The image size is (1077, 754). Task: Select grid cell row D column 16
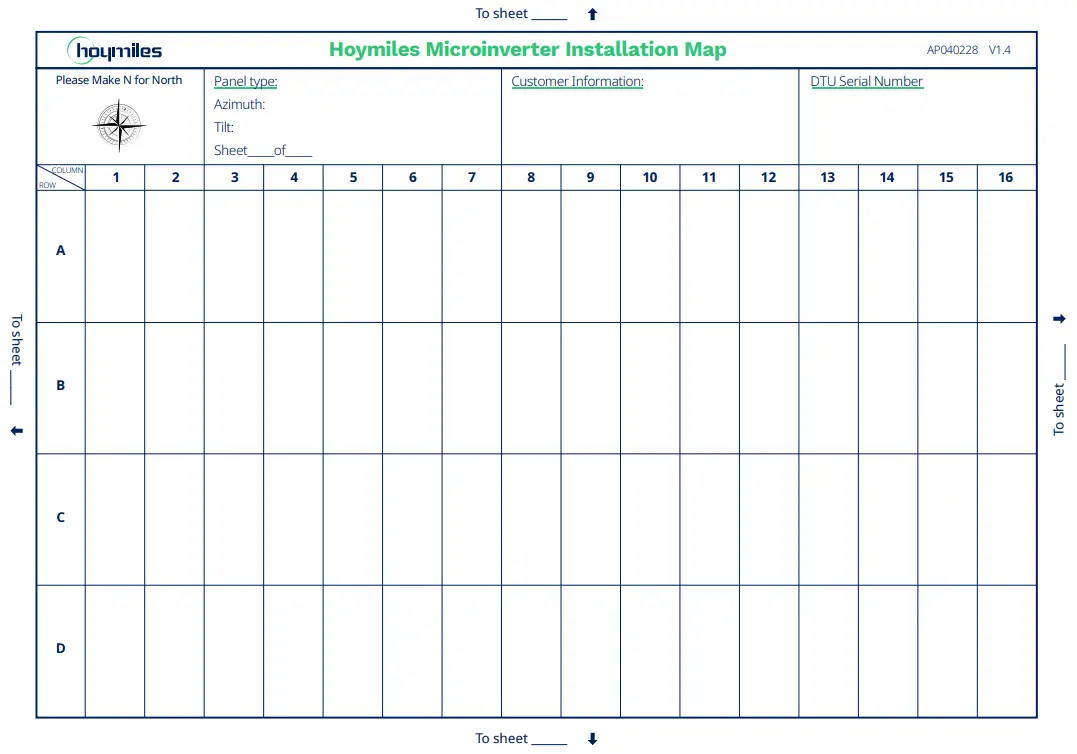coord(1007,652)
